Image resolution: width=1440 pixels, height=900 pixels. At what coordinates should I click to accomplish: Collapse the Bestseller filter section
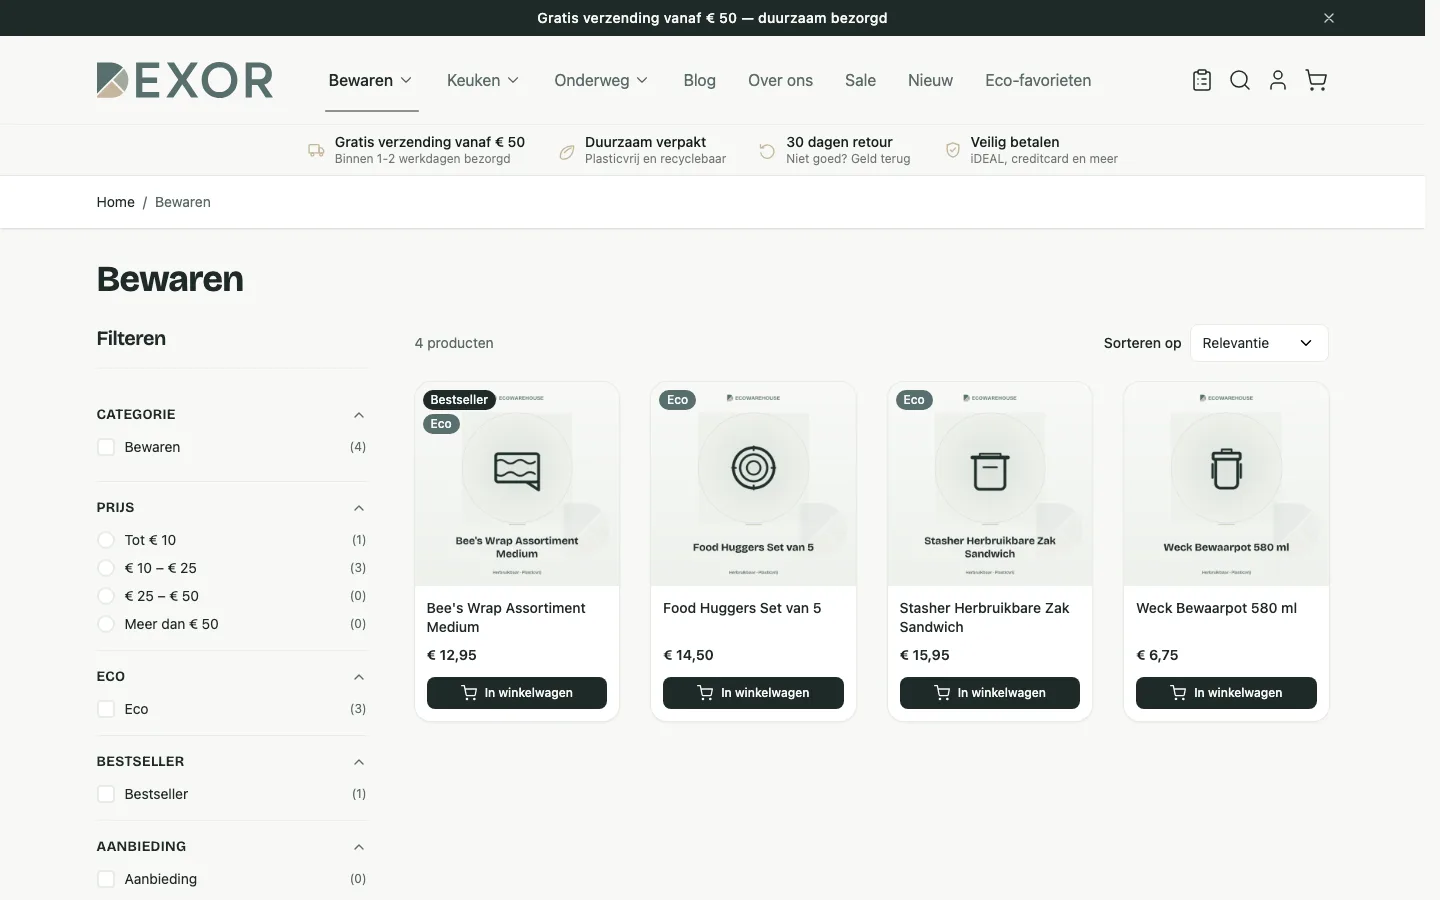click(359, 762)
